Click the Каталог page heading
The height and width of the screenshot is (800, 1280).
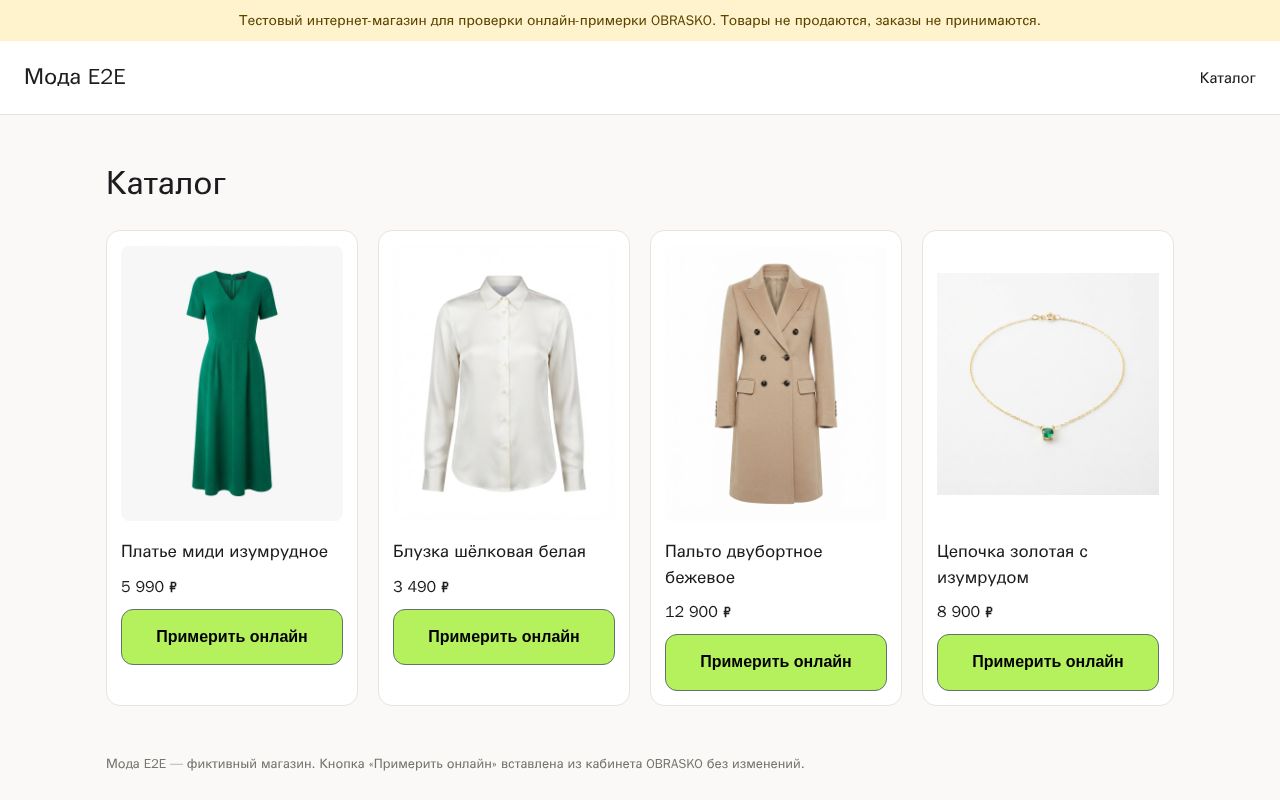pyautogui.click(x=166, y=183)
